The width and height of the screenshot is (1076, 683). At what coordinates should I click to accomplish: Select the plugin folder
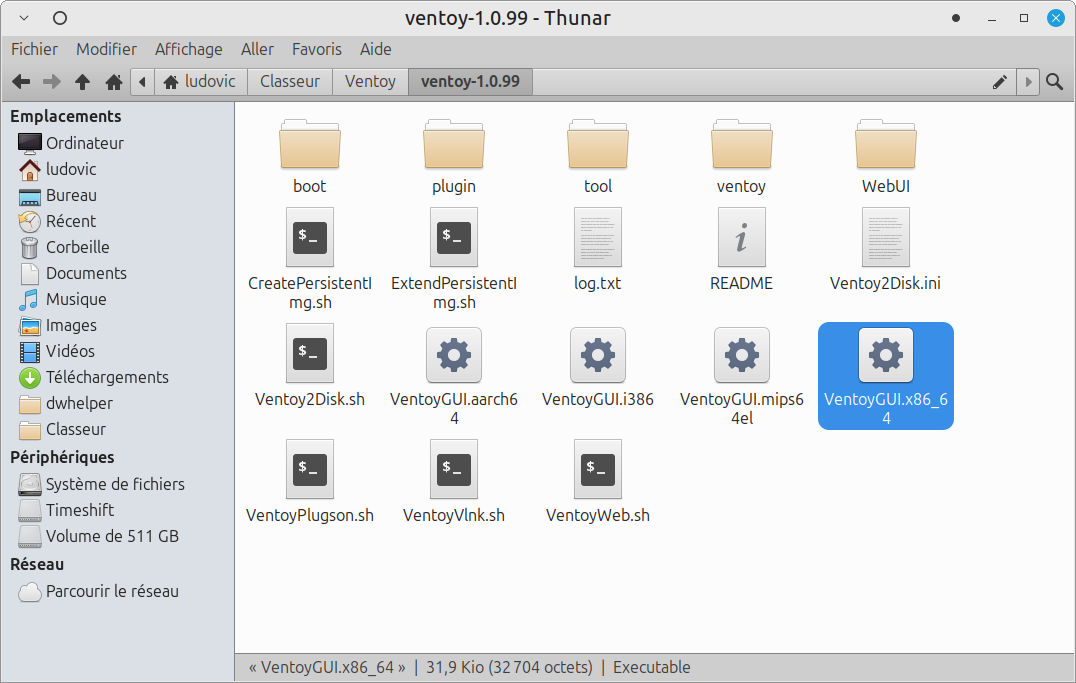point(454,157)
